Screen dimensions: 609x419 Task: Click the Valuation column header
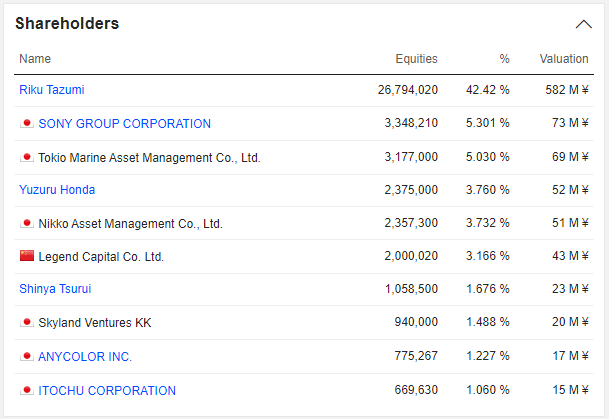[564, 59]
